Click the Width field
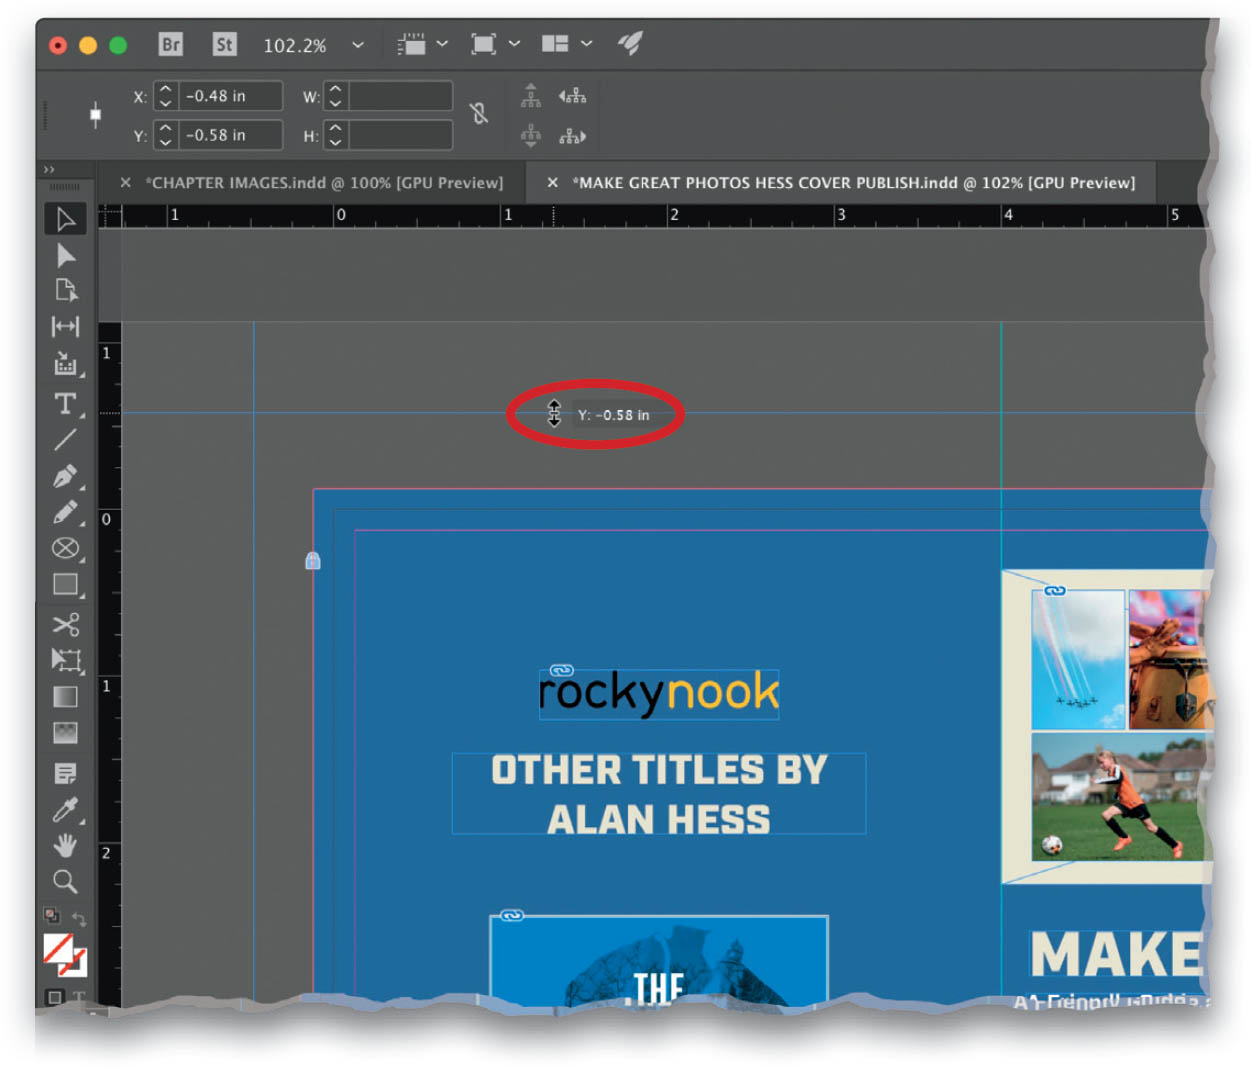 click(x=400, y=96)
